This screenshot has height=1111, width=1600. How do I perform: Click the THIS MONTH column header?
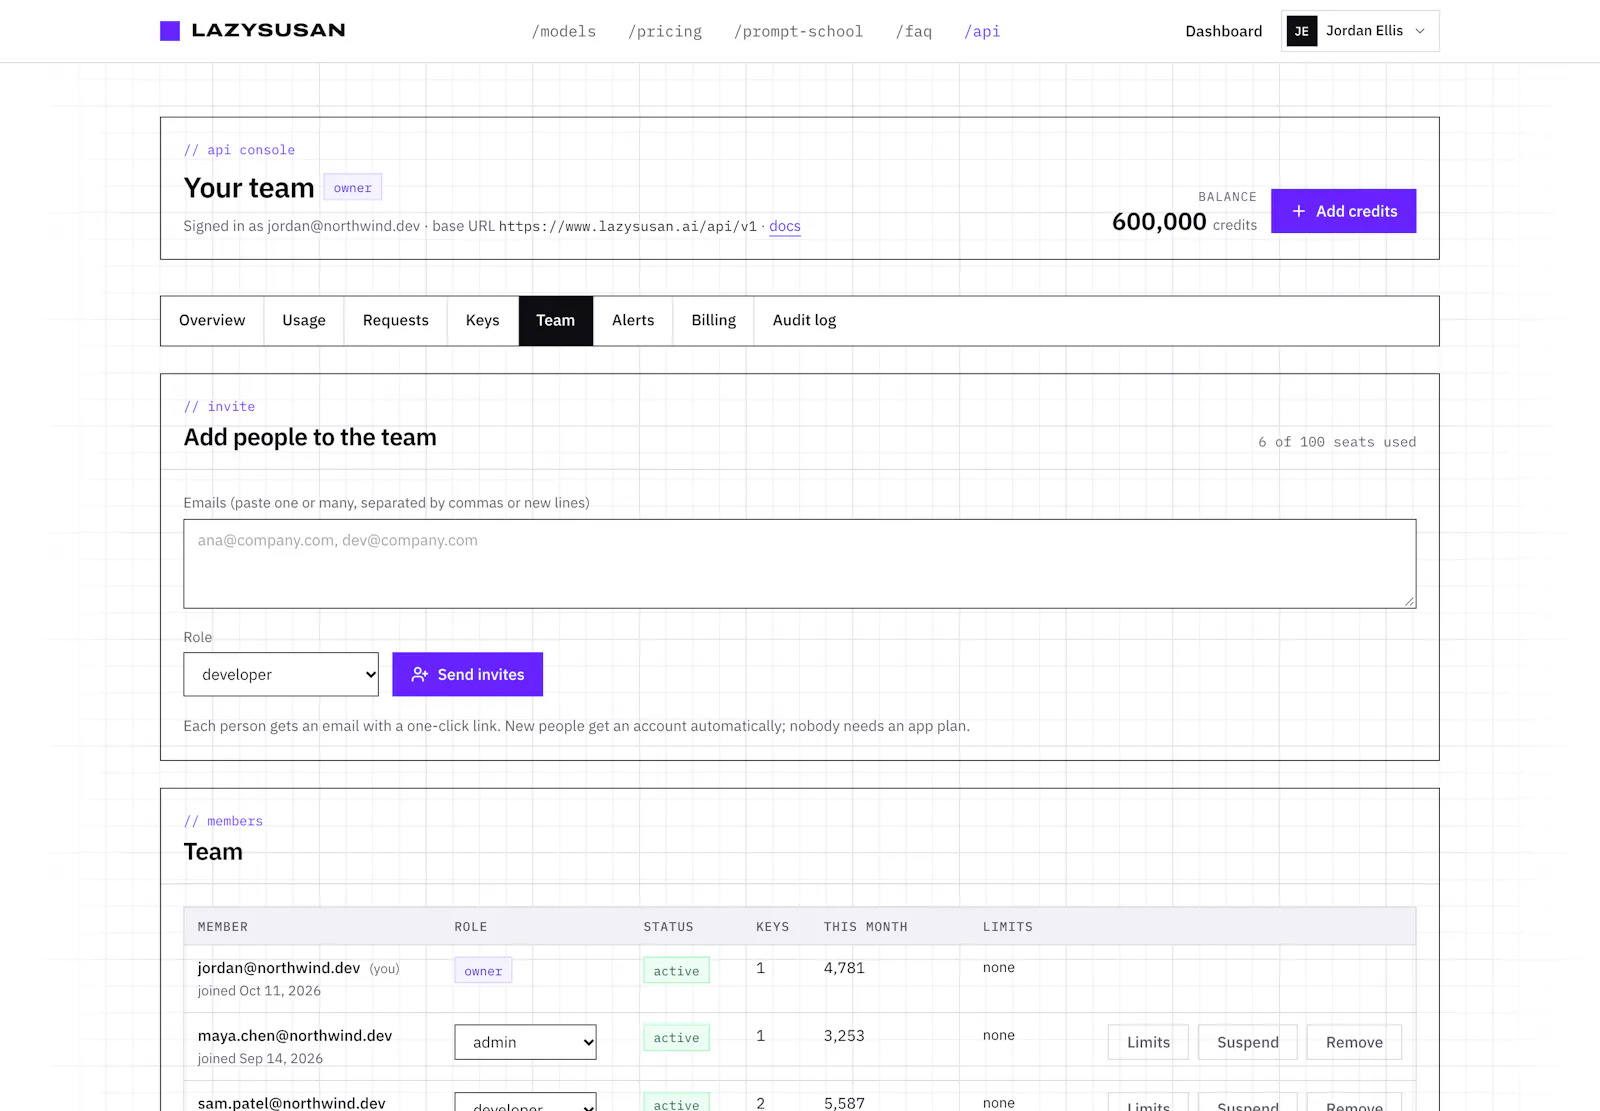866,927
